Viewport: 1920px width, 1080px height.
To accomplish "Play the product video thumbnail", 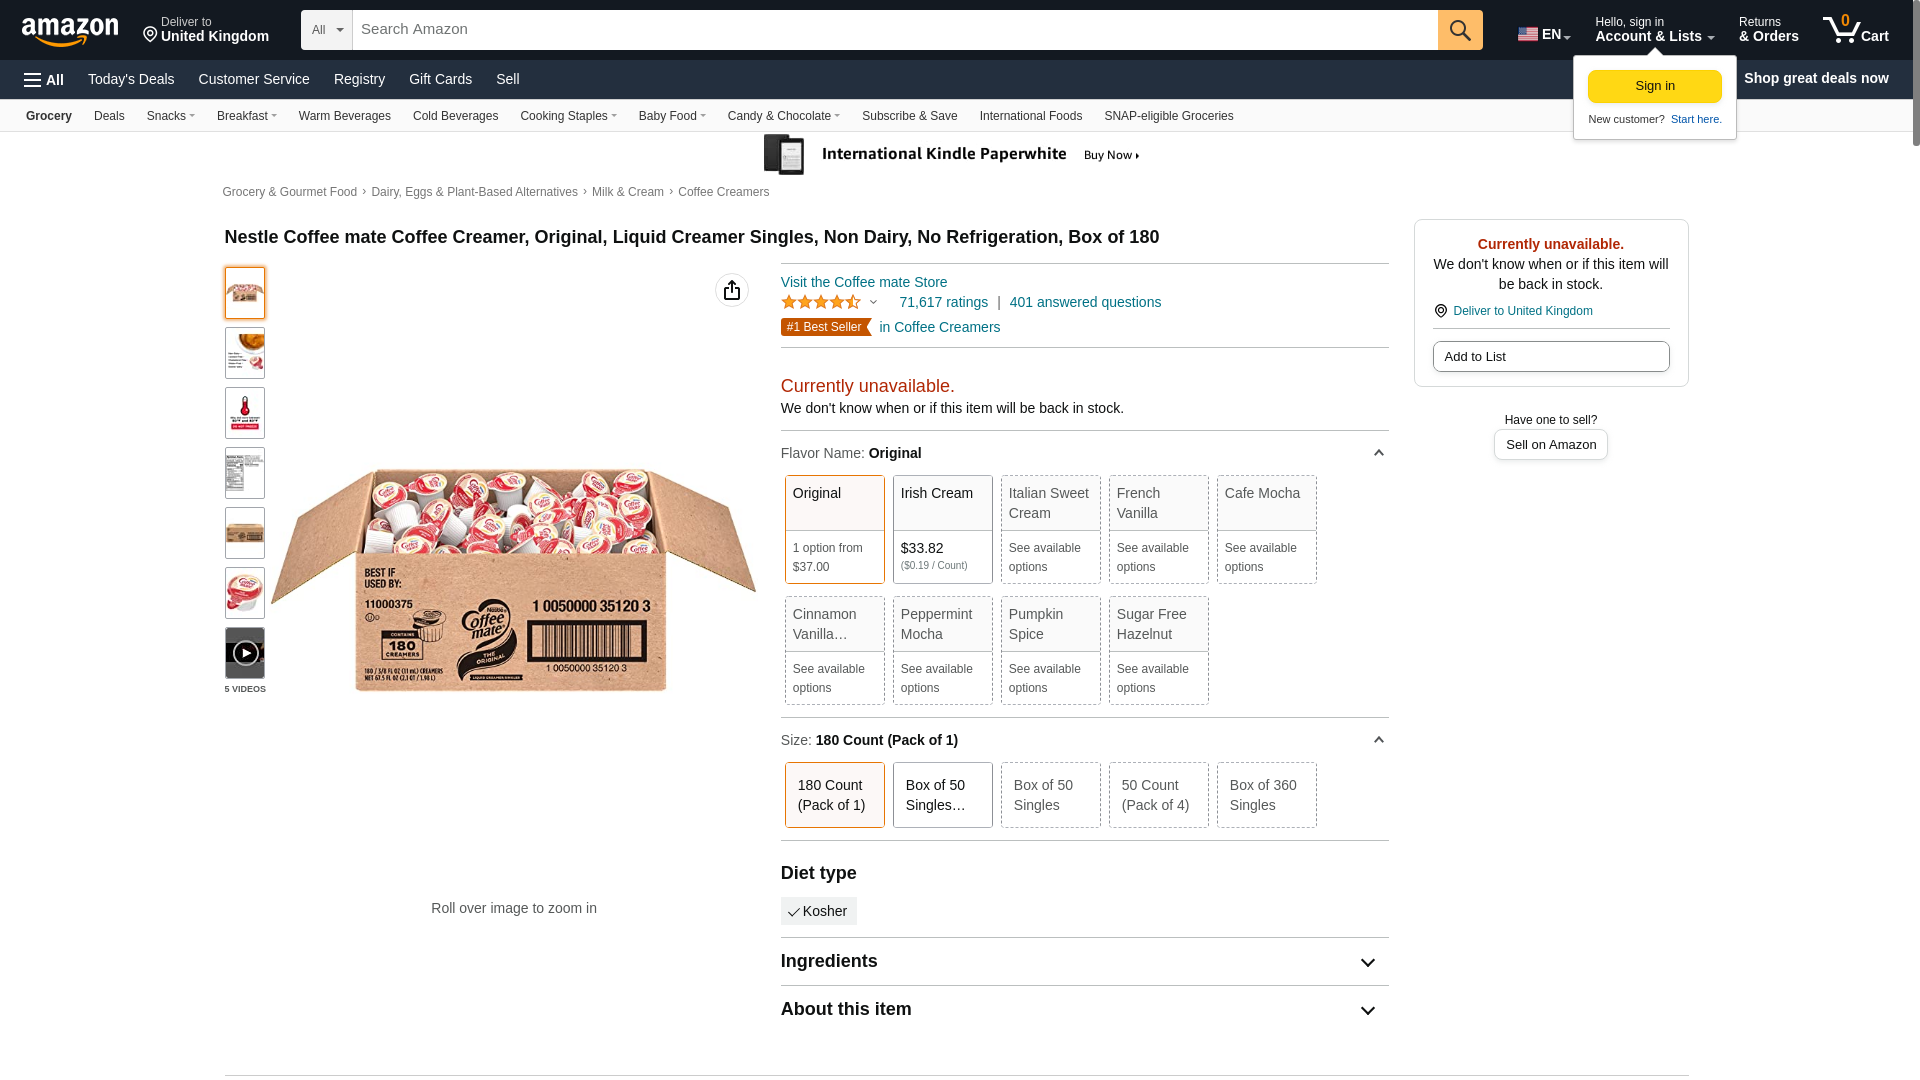I will point(245,653).
